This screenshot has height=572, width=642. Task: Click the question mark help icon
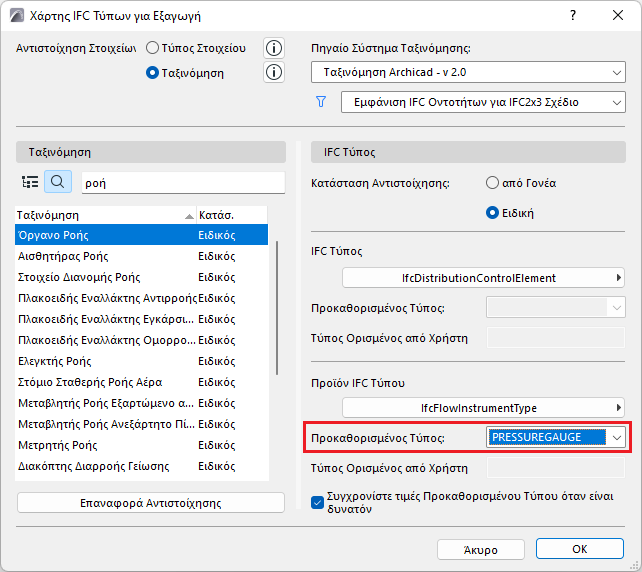coord(573,16)
